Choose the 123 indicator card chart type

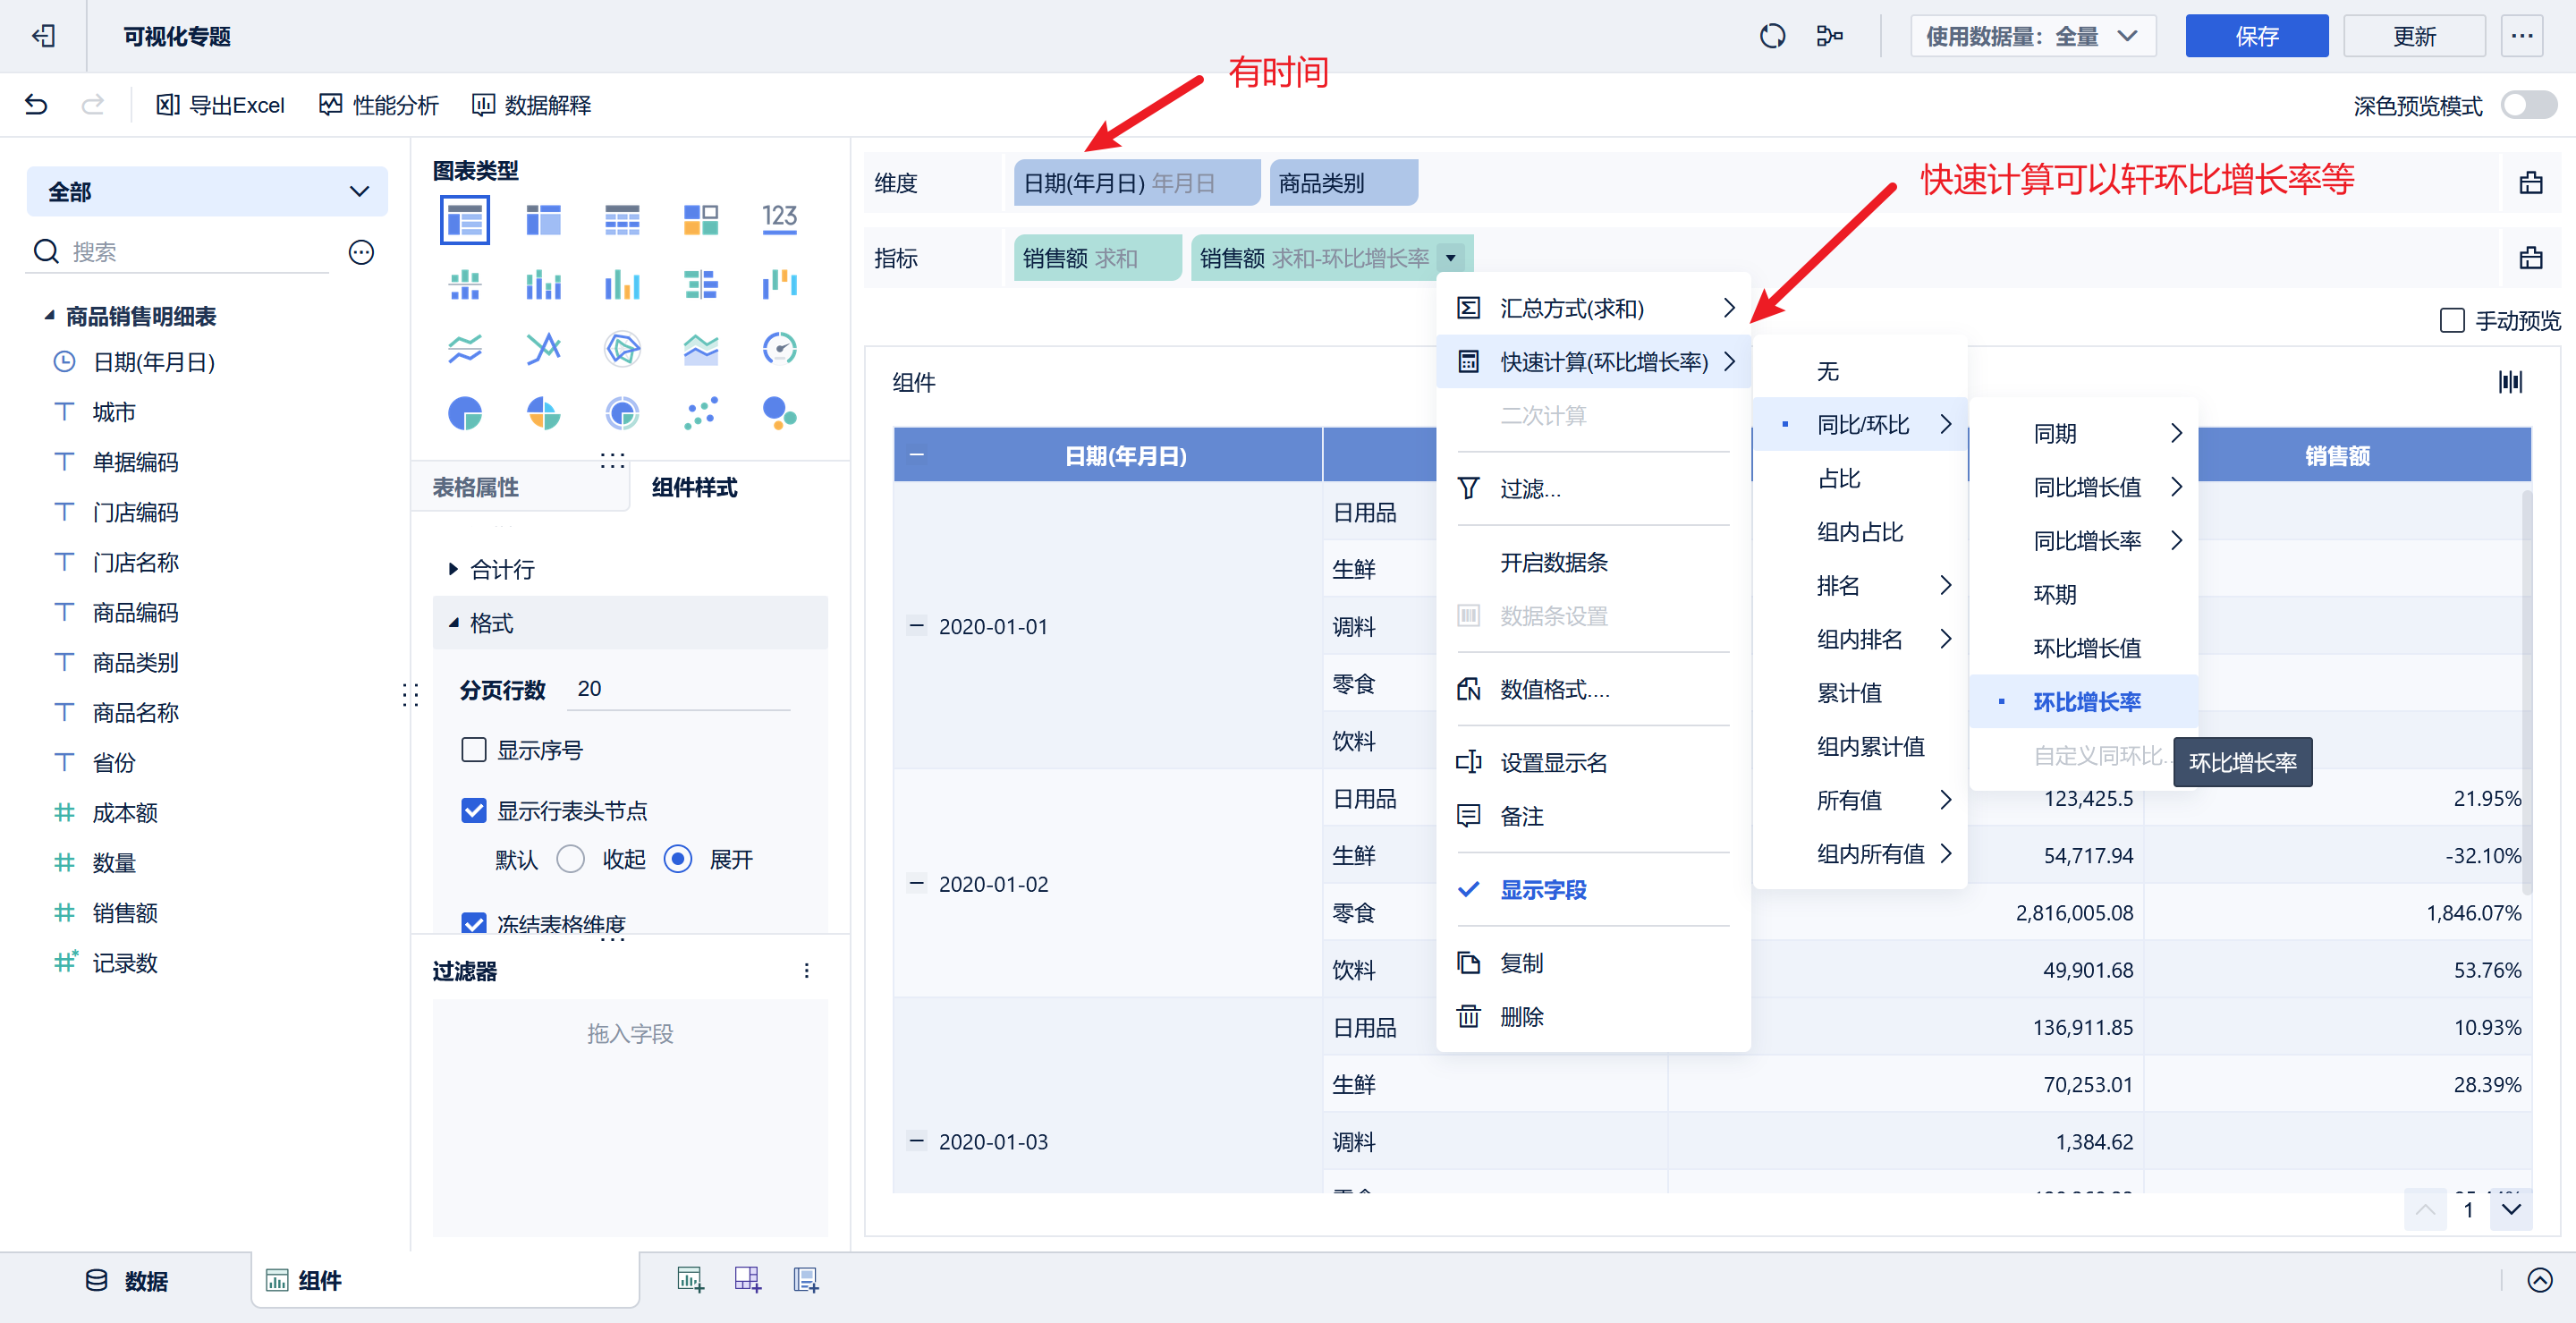click(779, 219)
